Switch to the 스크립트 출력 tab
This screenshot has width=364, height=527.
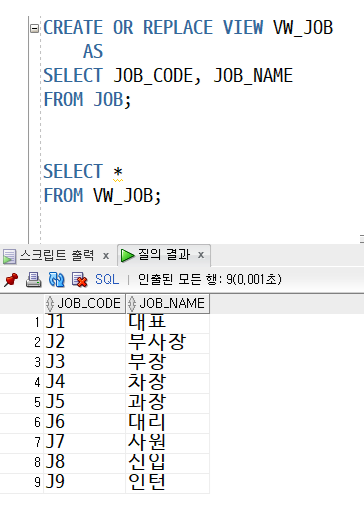point(56,255)
